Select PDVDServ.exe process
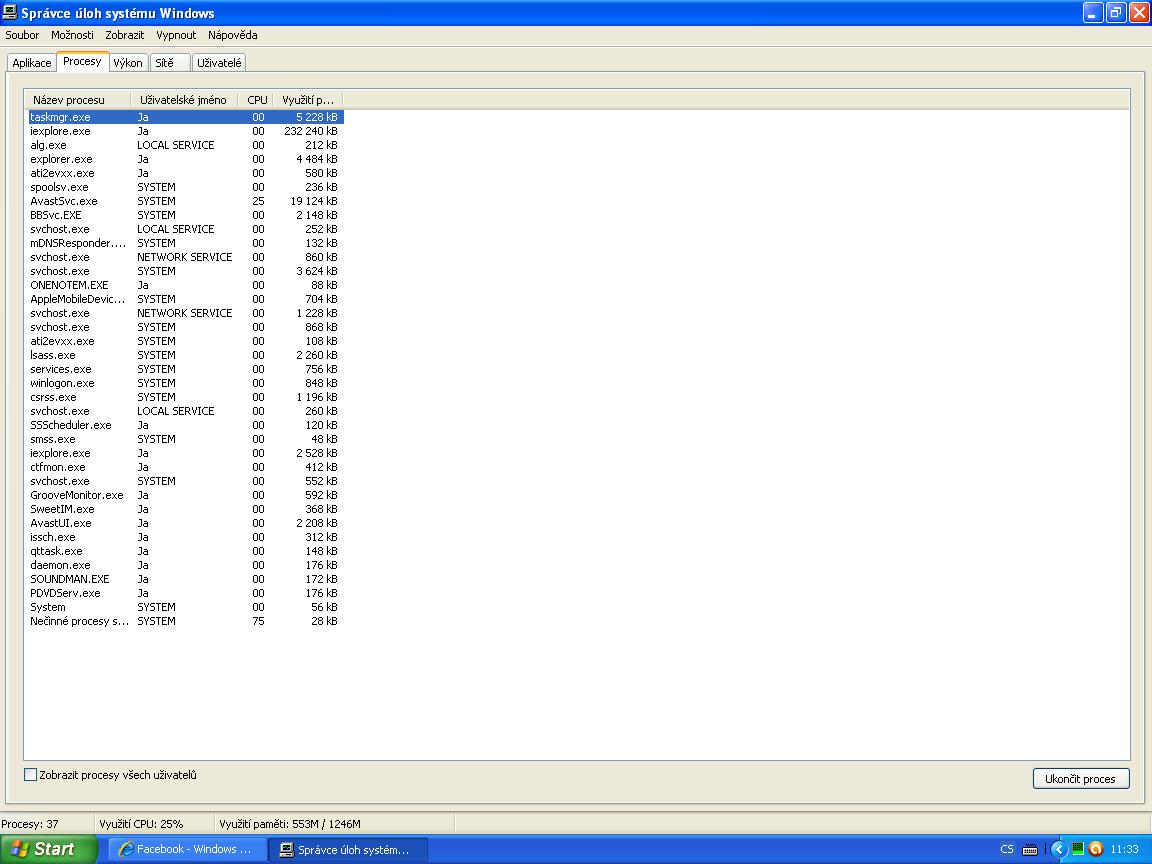This screenshot has height=864, width=1152. pyautogui.click(x=186, y=593)
